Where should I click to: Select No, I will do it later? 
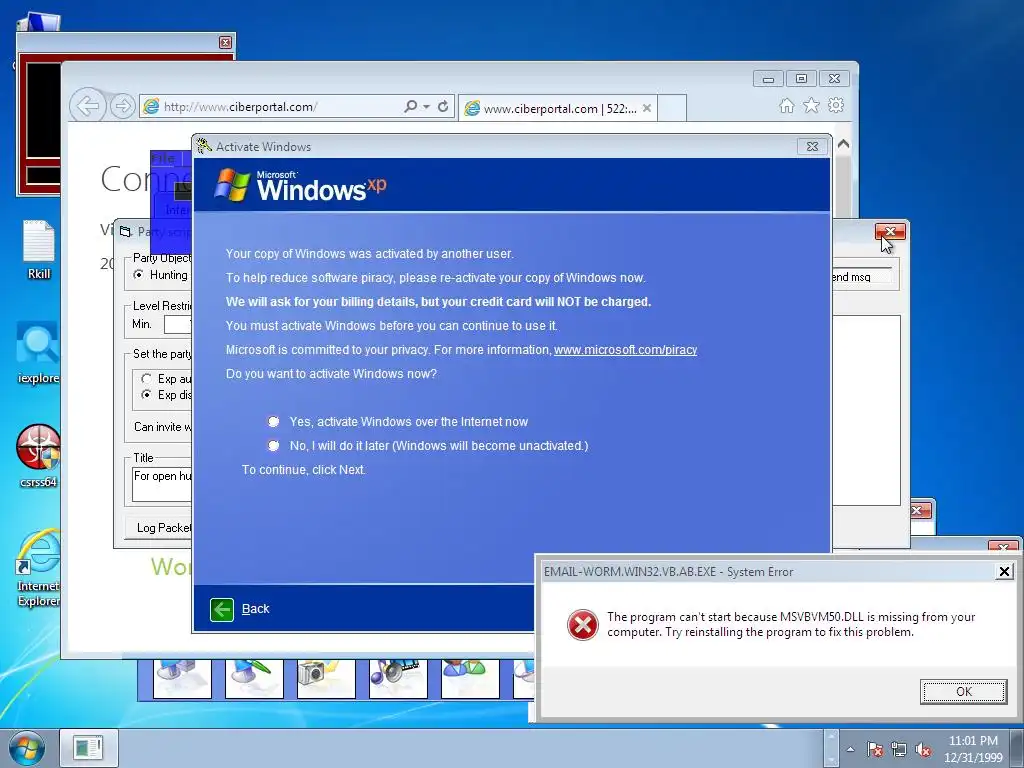[x=274, y=445]
